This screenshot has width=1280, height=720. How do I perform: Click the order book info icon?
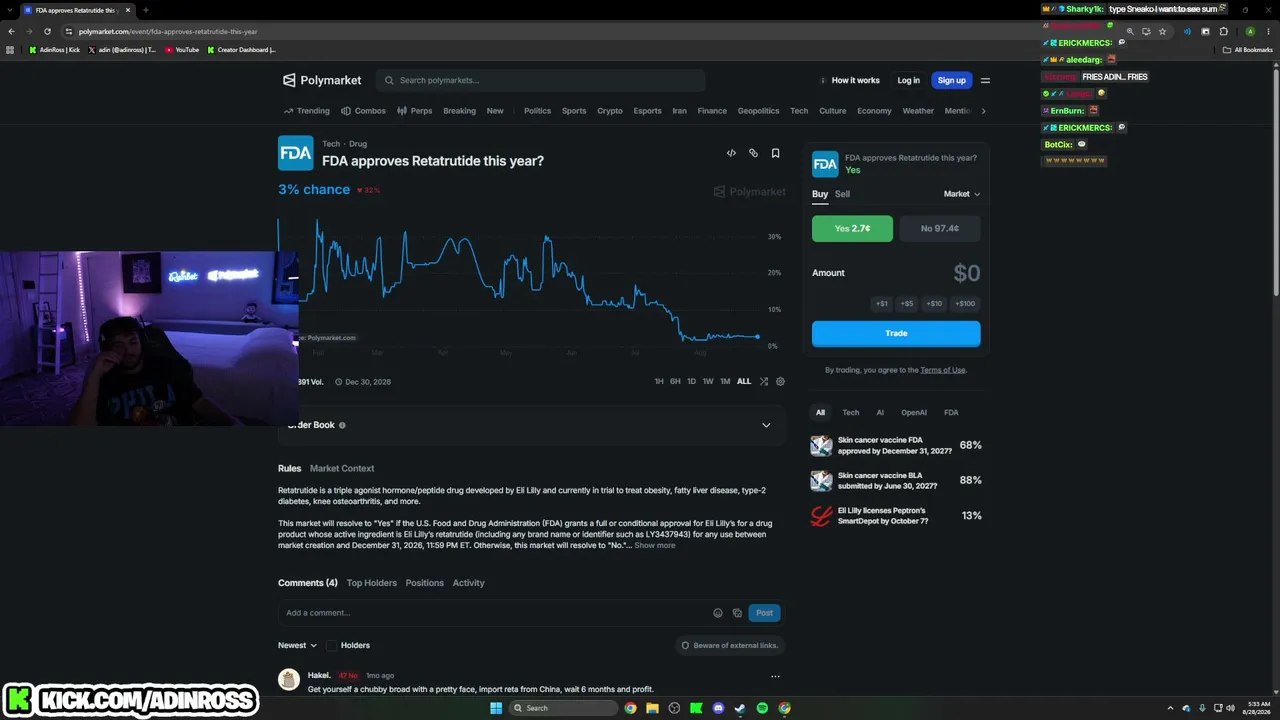tap(342, 425)
